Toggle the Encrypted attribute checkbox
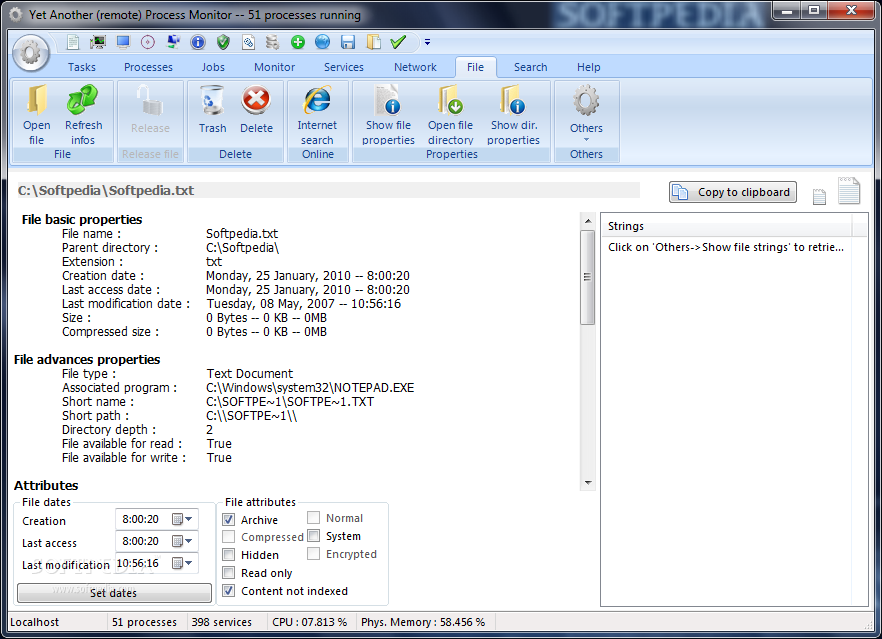 (313, 554)
